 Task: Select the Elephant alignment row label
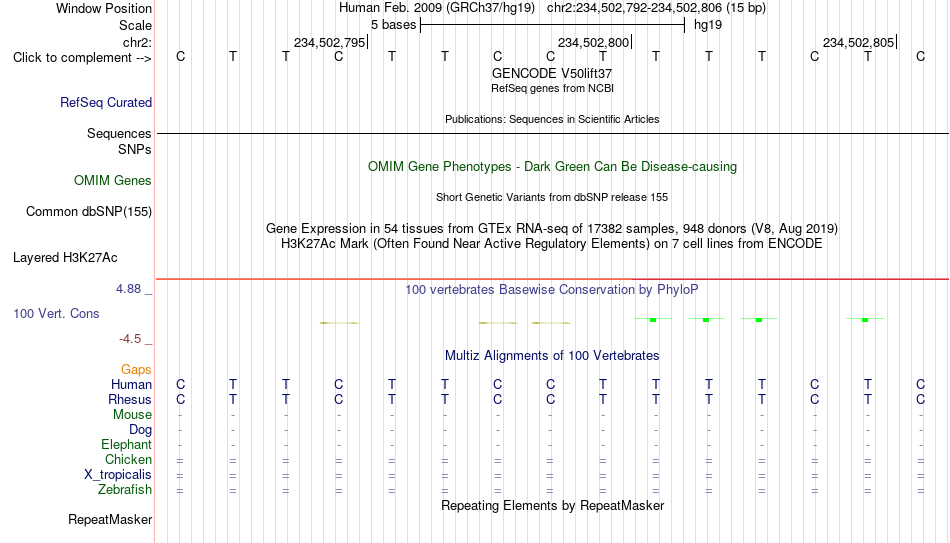(x=126, y=444)
